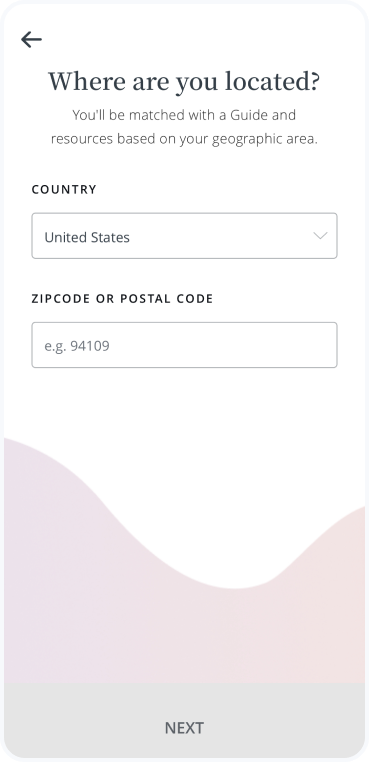The height and width of the screenshot is (762, 369).
Task: Focus the Zipcode or Postal Code field
Action: pyautogui.click(x=184, y=345)
